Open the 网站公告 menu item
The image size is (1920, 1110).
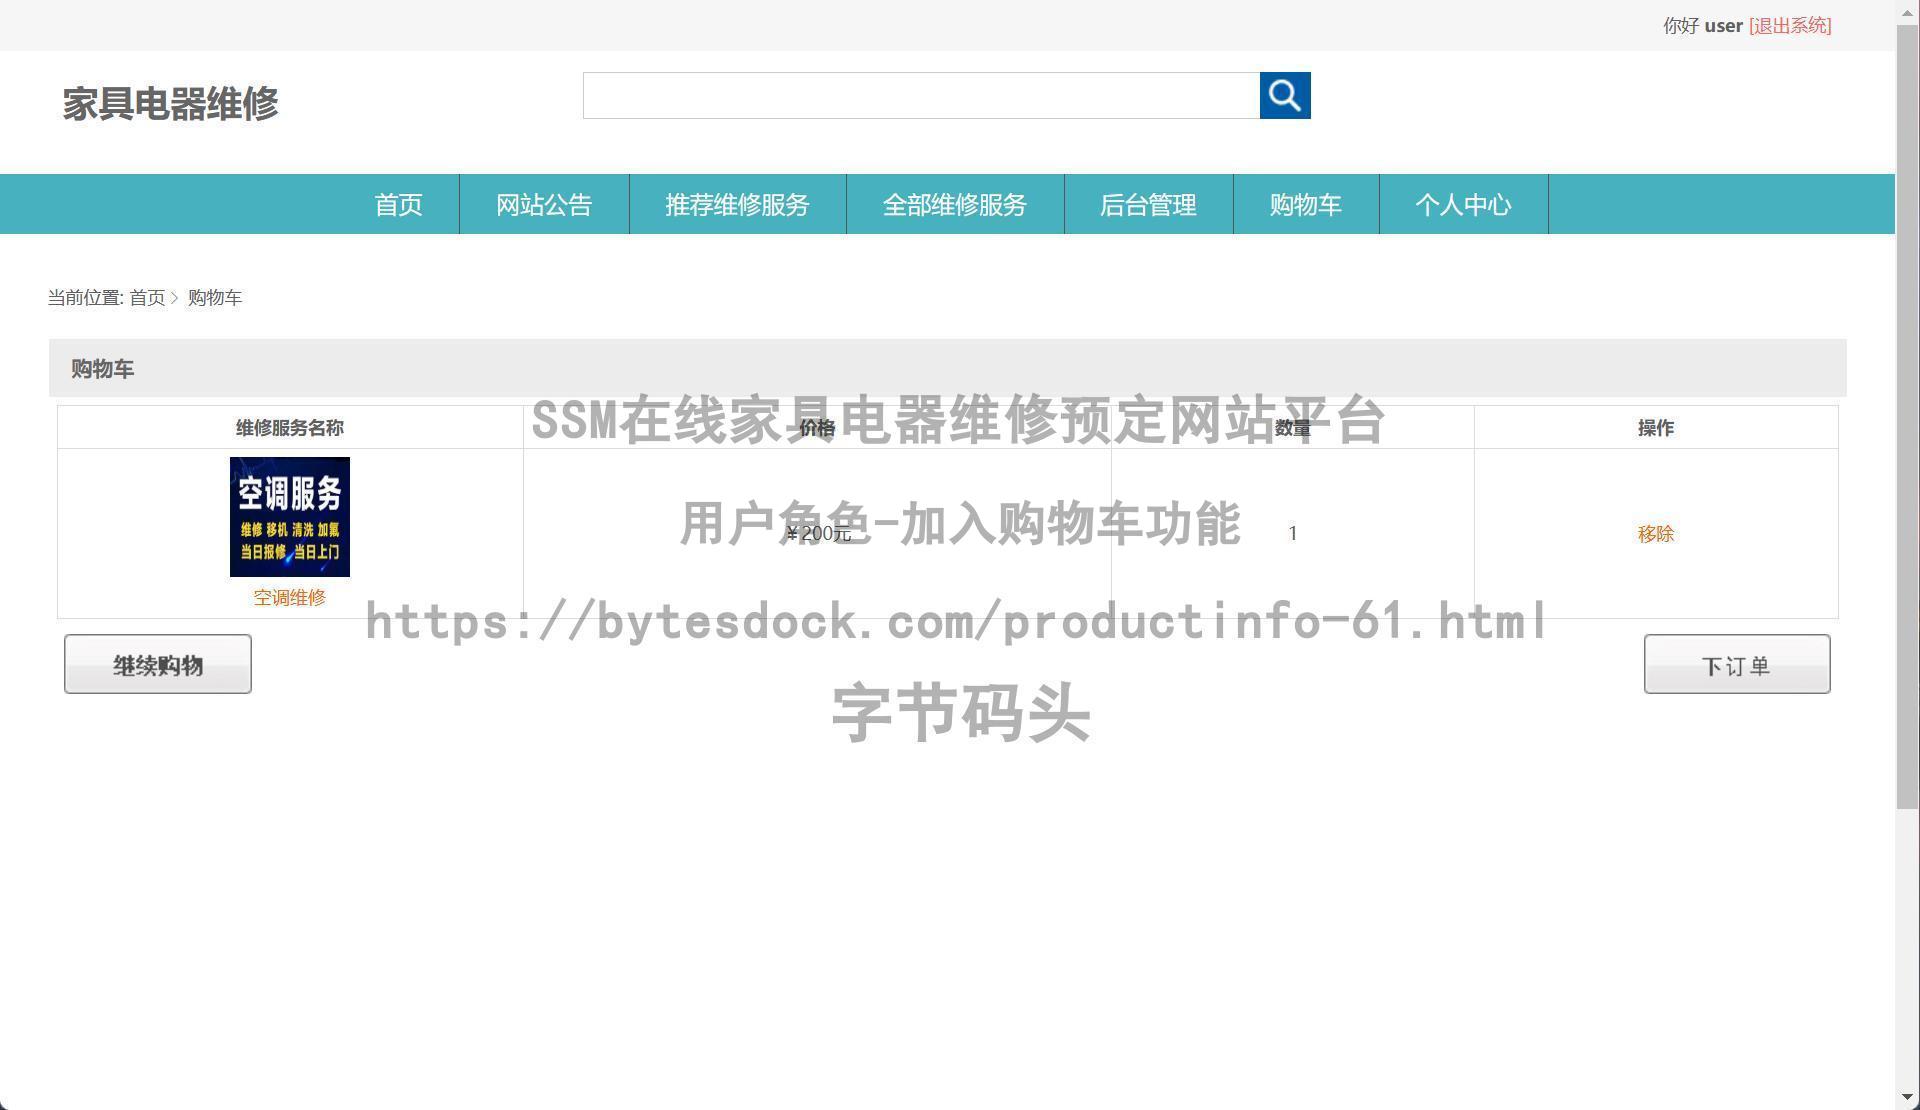click(x=544, y=204)
